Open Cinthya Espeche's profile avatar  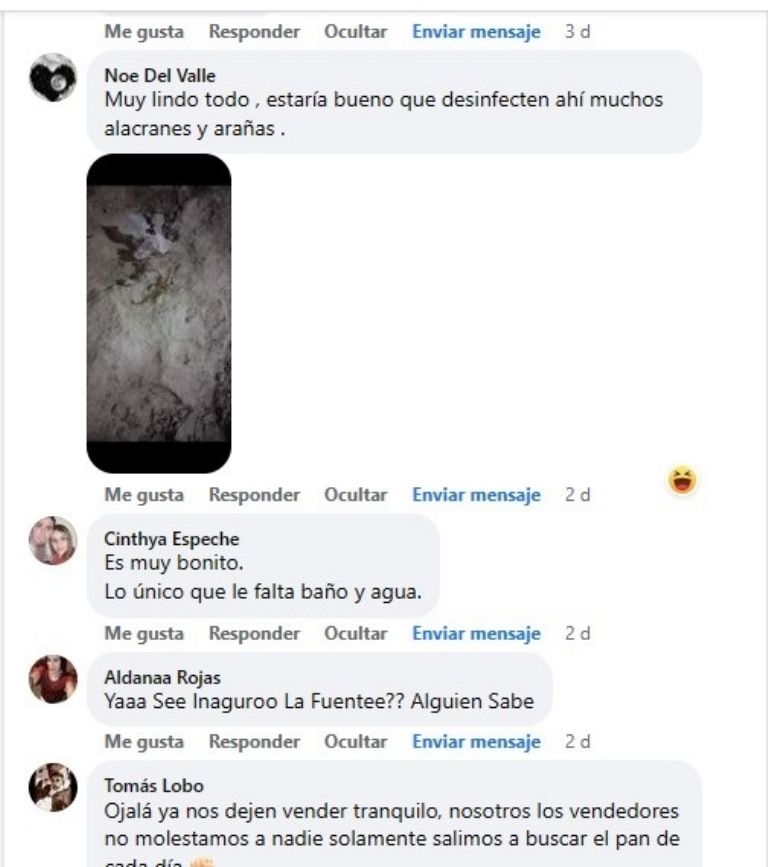[53, 540]
